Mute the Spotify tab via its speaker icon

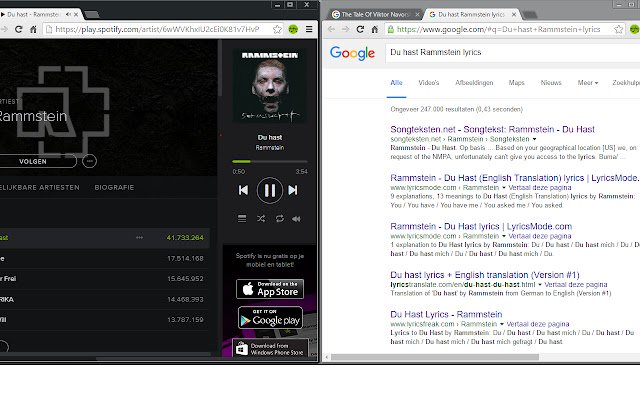click(x=68, y=14)
